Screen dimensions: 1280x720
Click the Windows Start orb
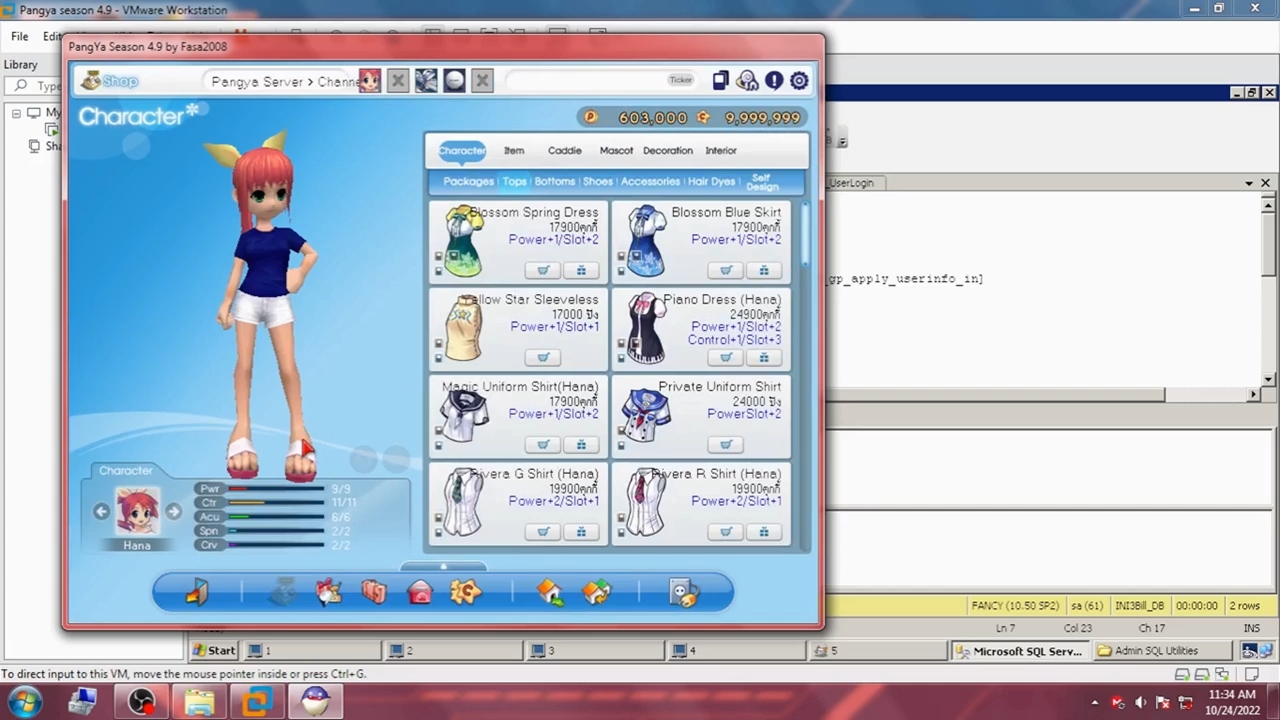[23, 701]
